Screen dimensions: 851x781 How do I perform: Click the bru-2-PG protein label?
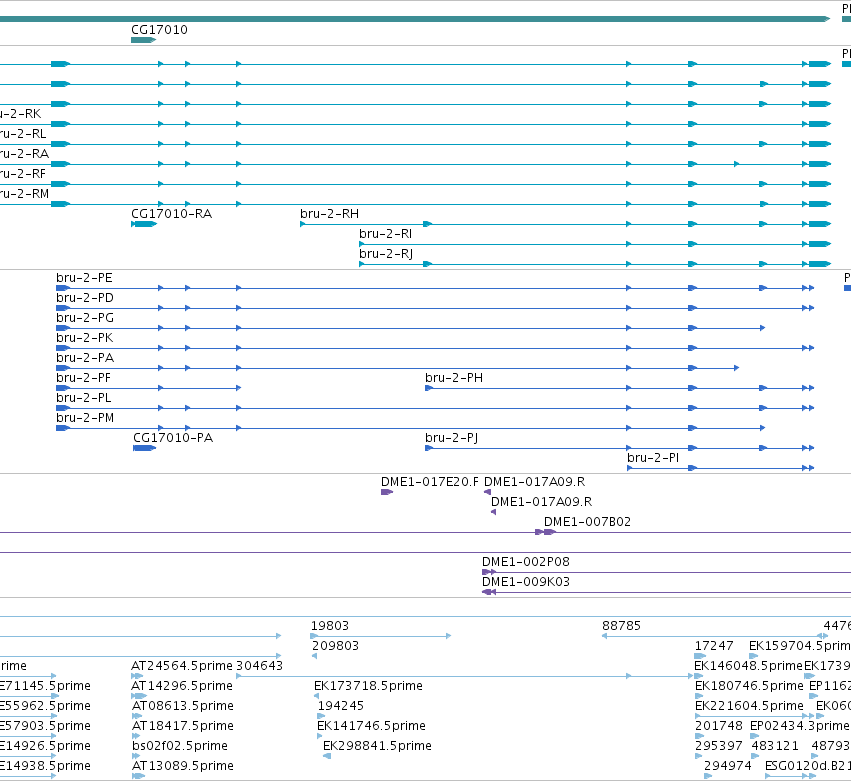tap(85, 318)
